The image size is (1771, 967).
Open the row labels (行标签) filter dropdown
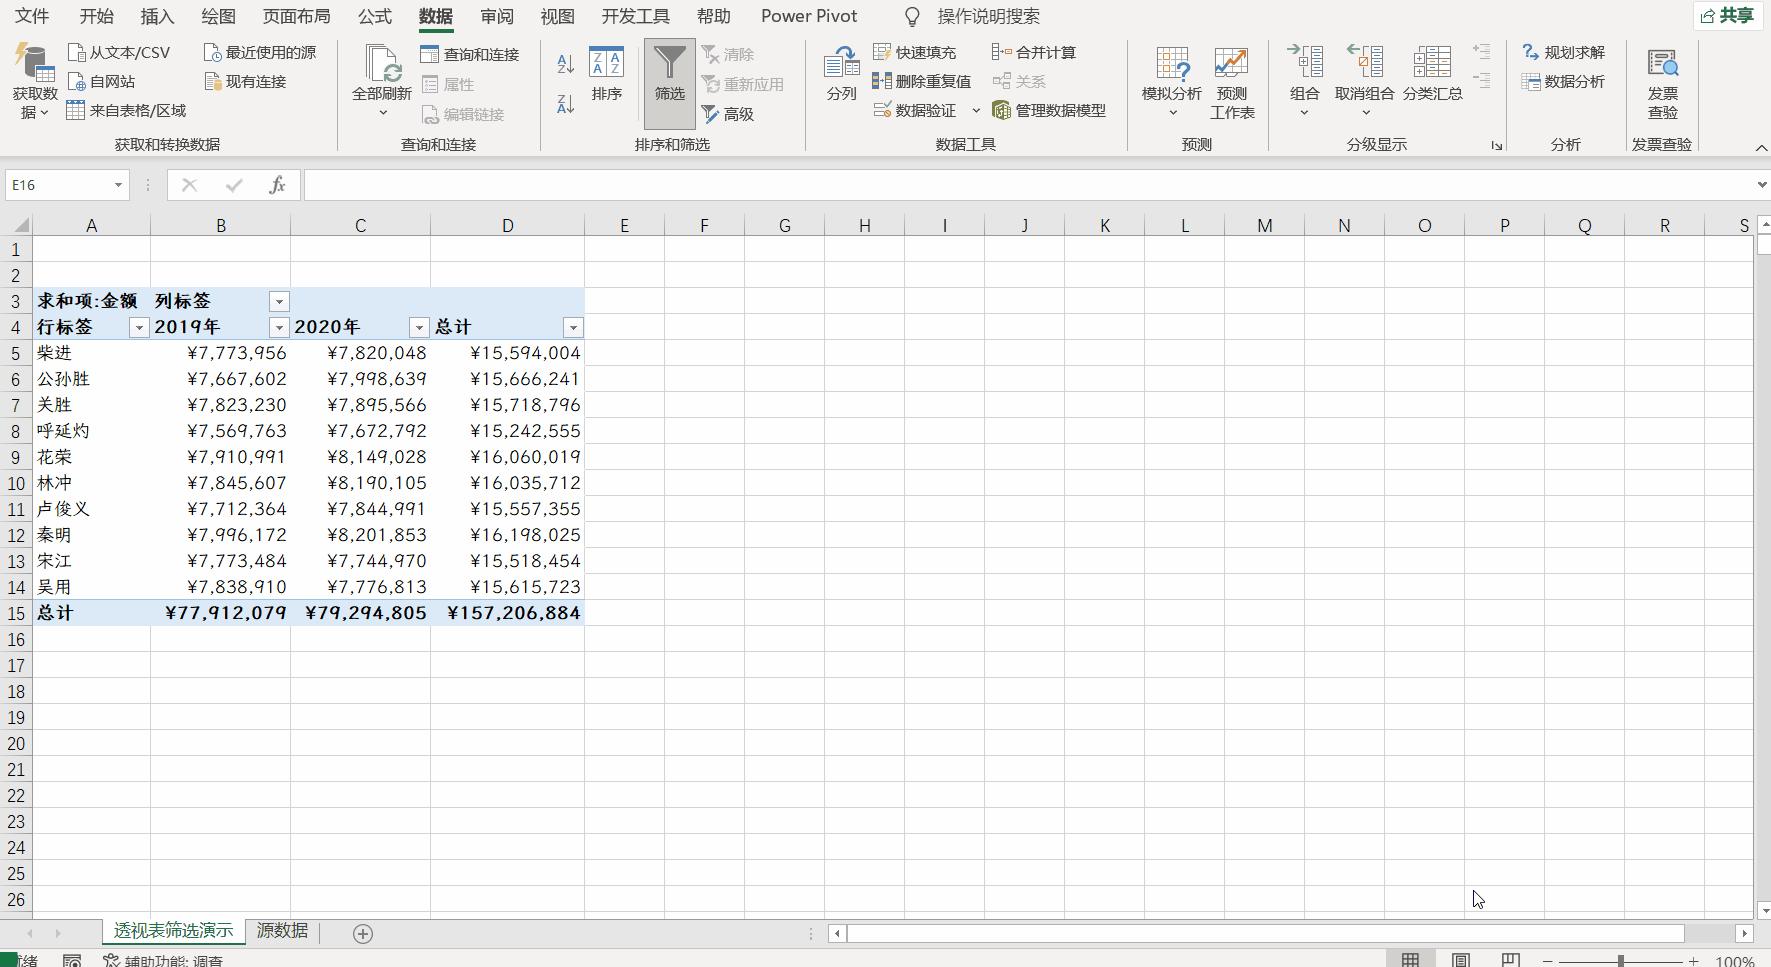(139, 328)
